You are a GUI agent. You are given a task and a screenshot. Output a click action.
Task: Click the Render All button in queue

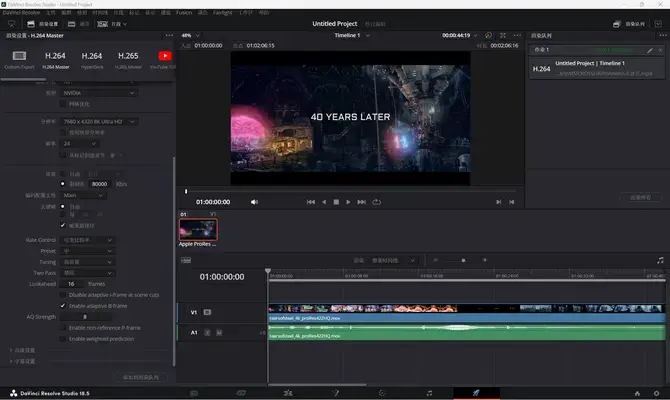[641, 197]
